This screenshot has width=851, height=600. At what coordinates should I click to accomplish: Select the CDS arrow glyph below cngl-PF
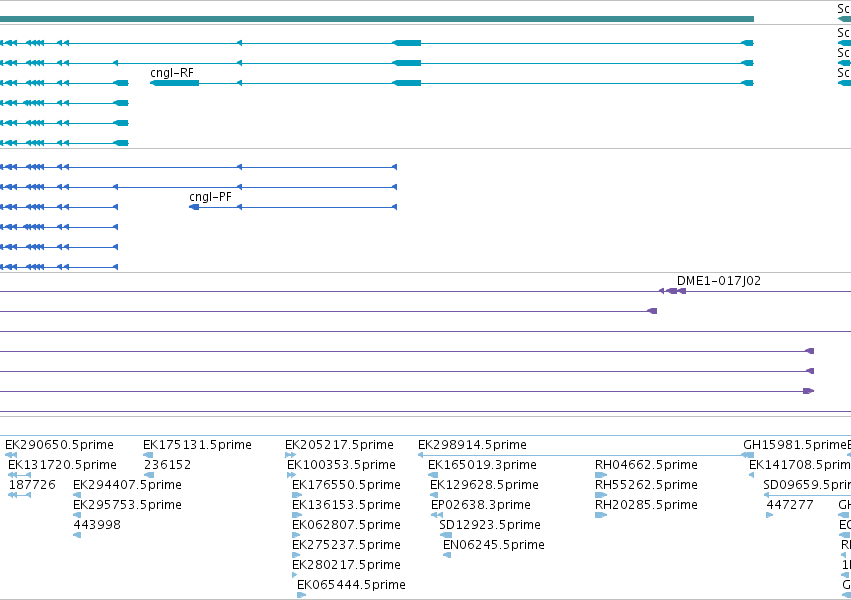[194, 207]
